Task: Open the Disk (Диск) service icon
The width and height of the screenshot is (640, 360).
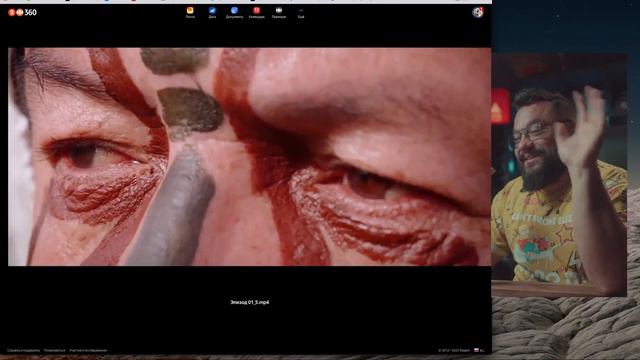Action: tap(212, 13)
